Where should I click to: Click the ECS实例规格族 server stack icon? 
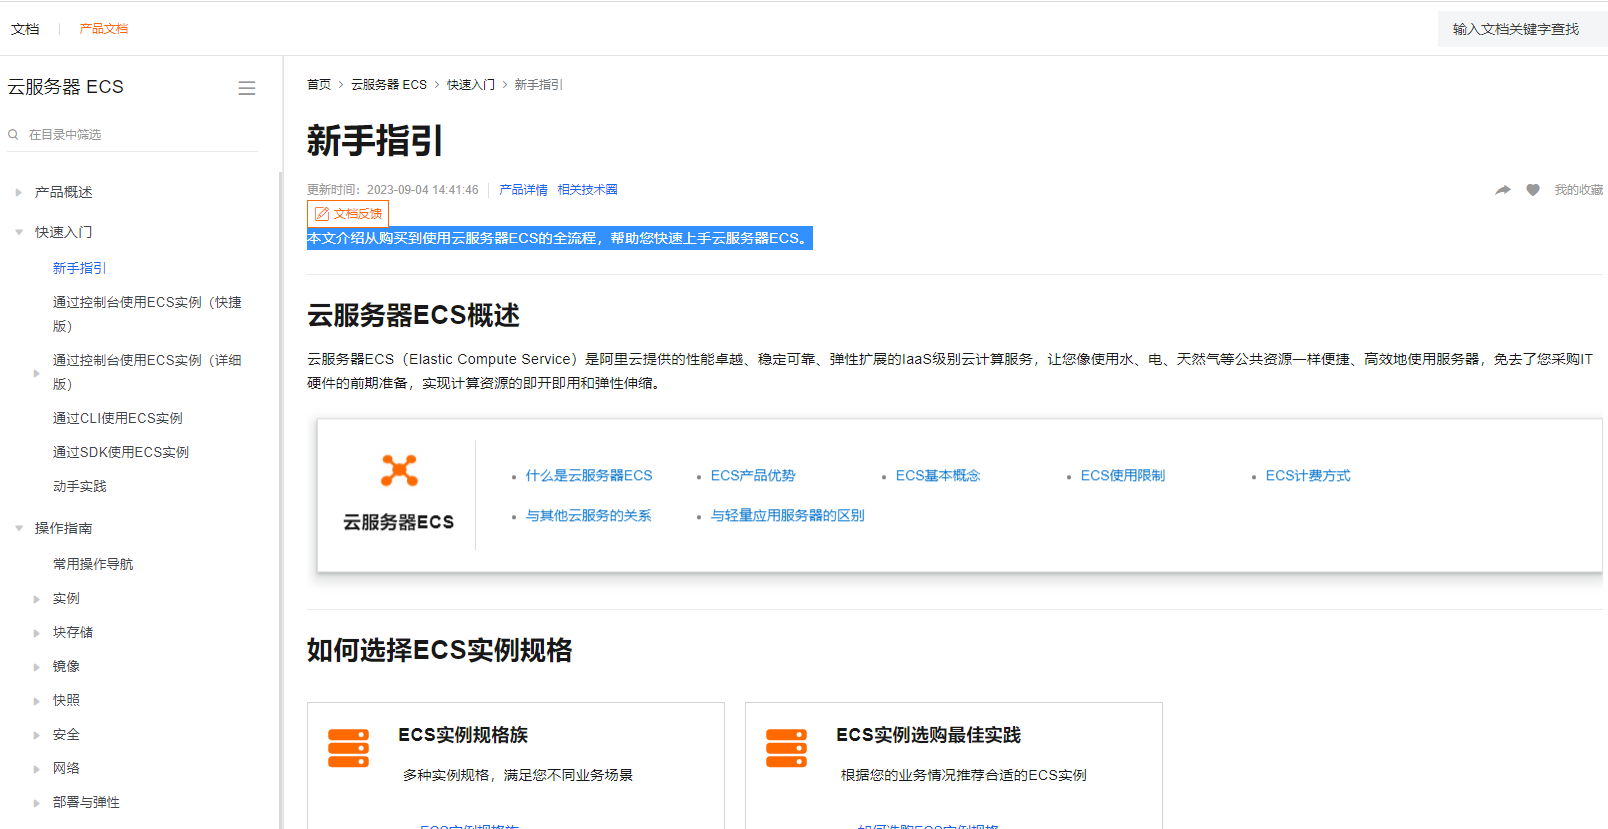pyautogui.click(x=348, y=748)
